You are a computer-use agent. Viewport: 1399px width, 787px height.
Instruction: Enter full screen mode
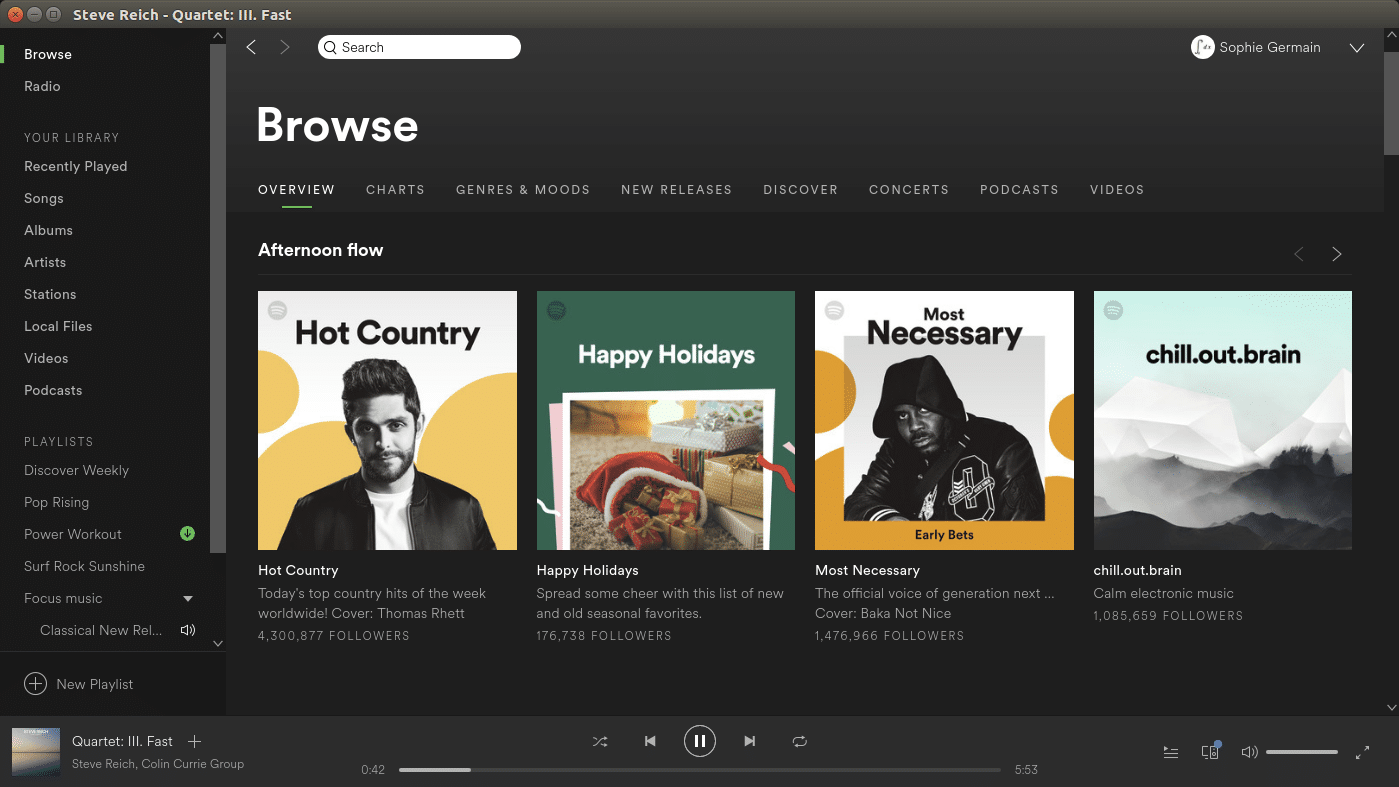click(x=1362, y=752)
